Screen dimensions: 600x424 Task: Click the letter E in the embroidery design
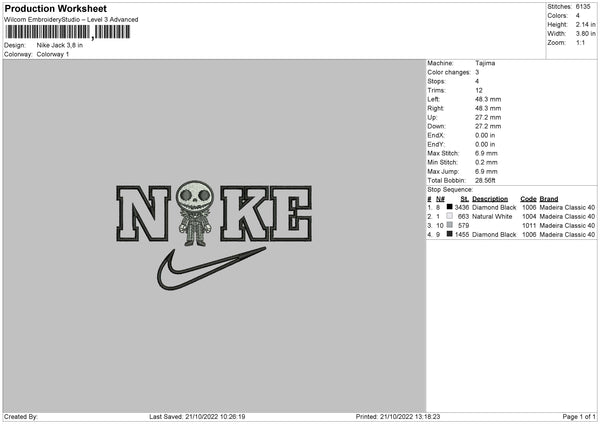292,214
